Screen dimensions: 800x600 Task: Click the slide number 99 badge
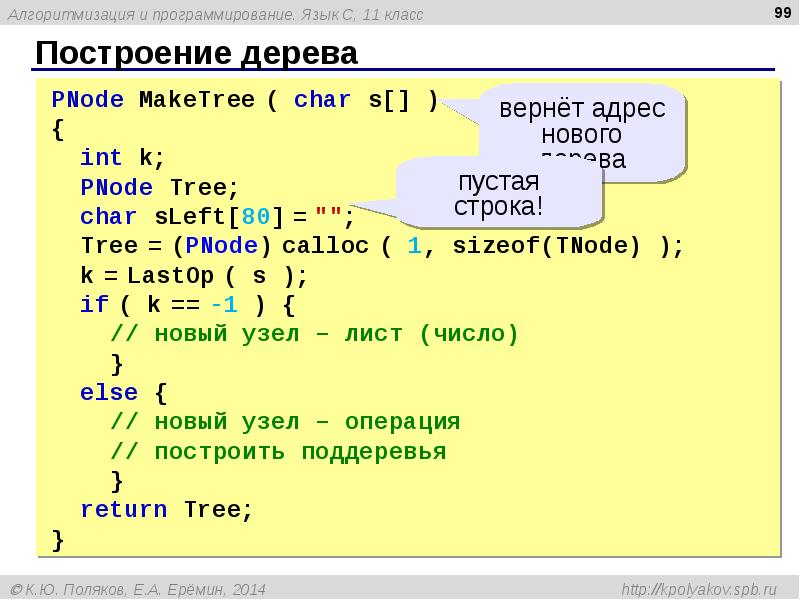[779, 12]
